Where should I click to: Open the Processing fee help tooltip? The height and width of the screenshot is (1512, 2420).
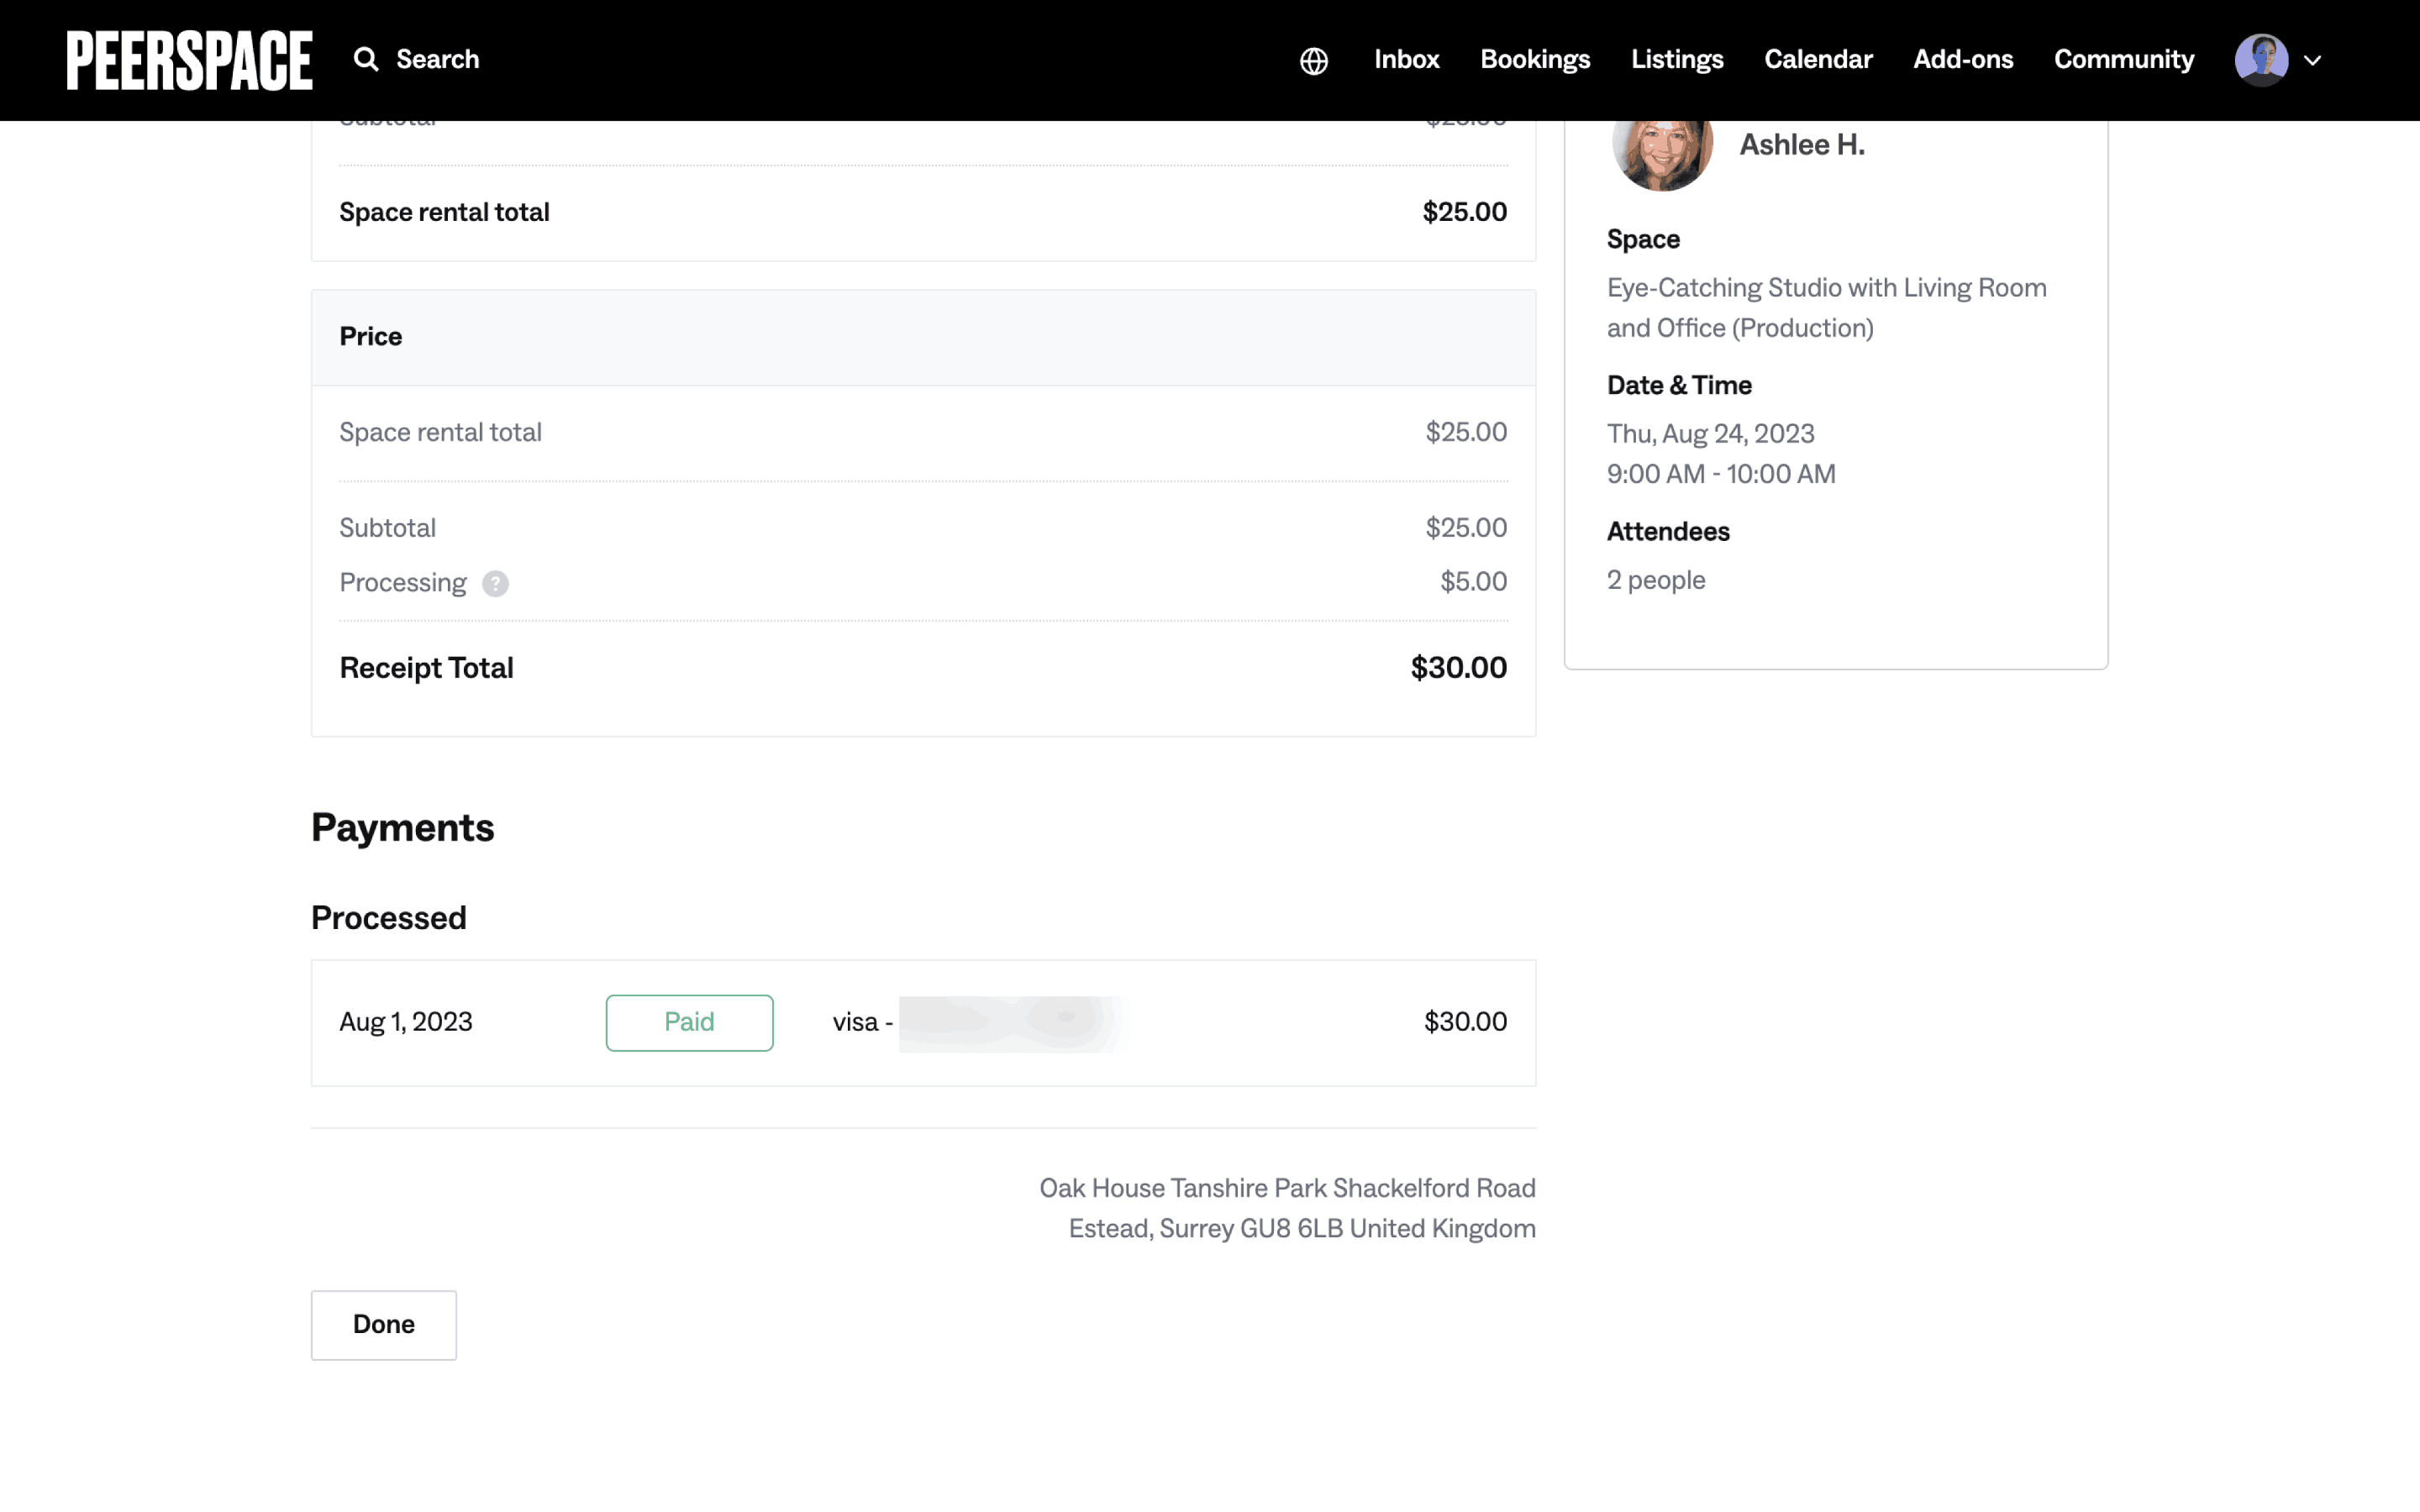point(496,583)
